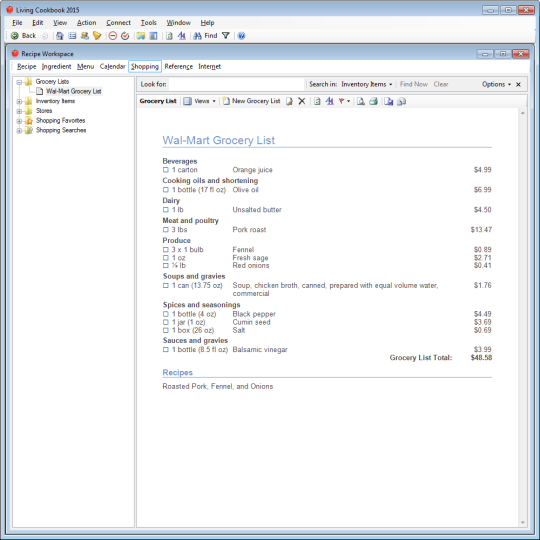Check the Balsamic vinegar checkbox

tap(166, 350)
